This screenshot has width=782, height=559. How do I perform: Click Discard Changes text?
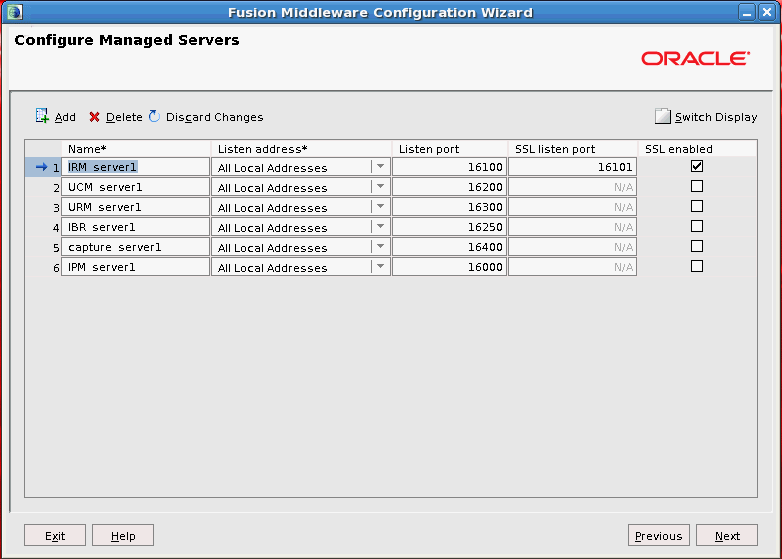214,117
